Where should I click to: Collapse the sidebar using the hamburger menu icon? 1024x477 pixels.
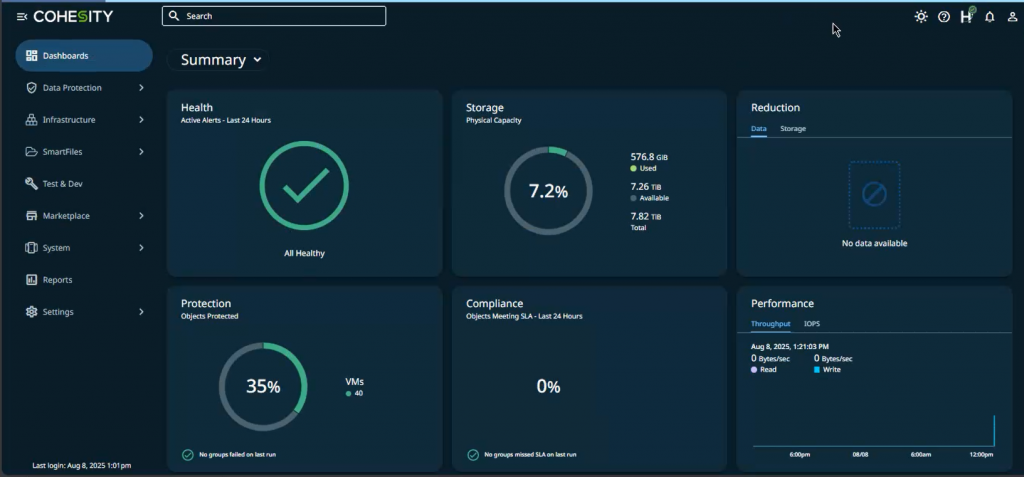coord(22,17)
